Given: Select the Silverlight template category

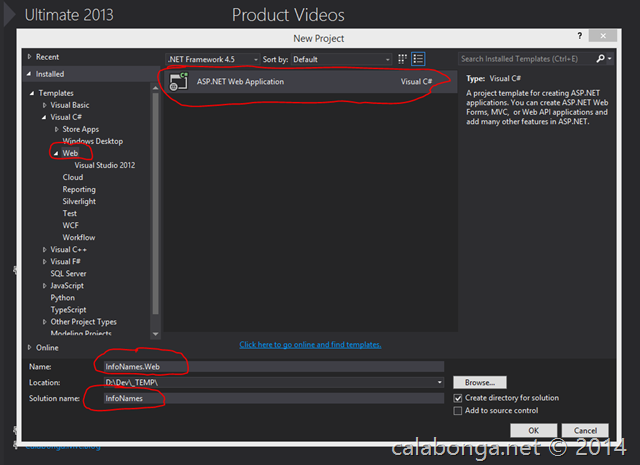Looking at the screenshot, I should click(x=79, y=201).
